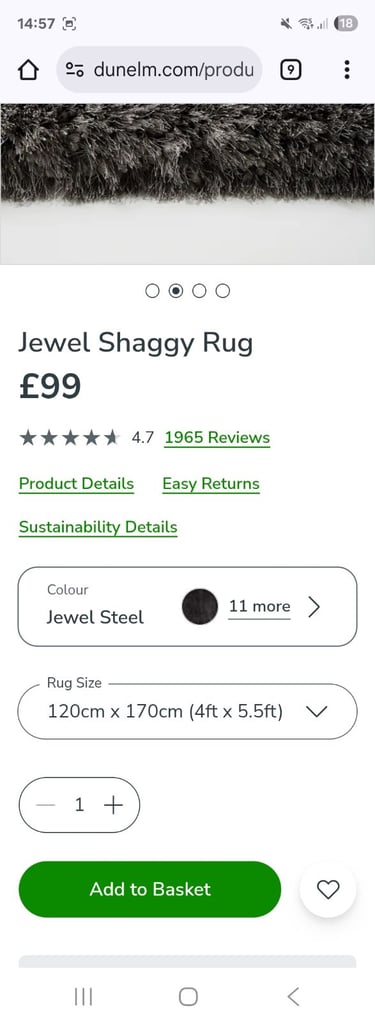Expand colour options via the chevron arrow
Image resolution: width=375 pixels, height=1024 pixels.
(x=314, y=607)
